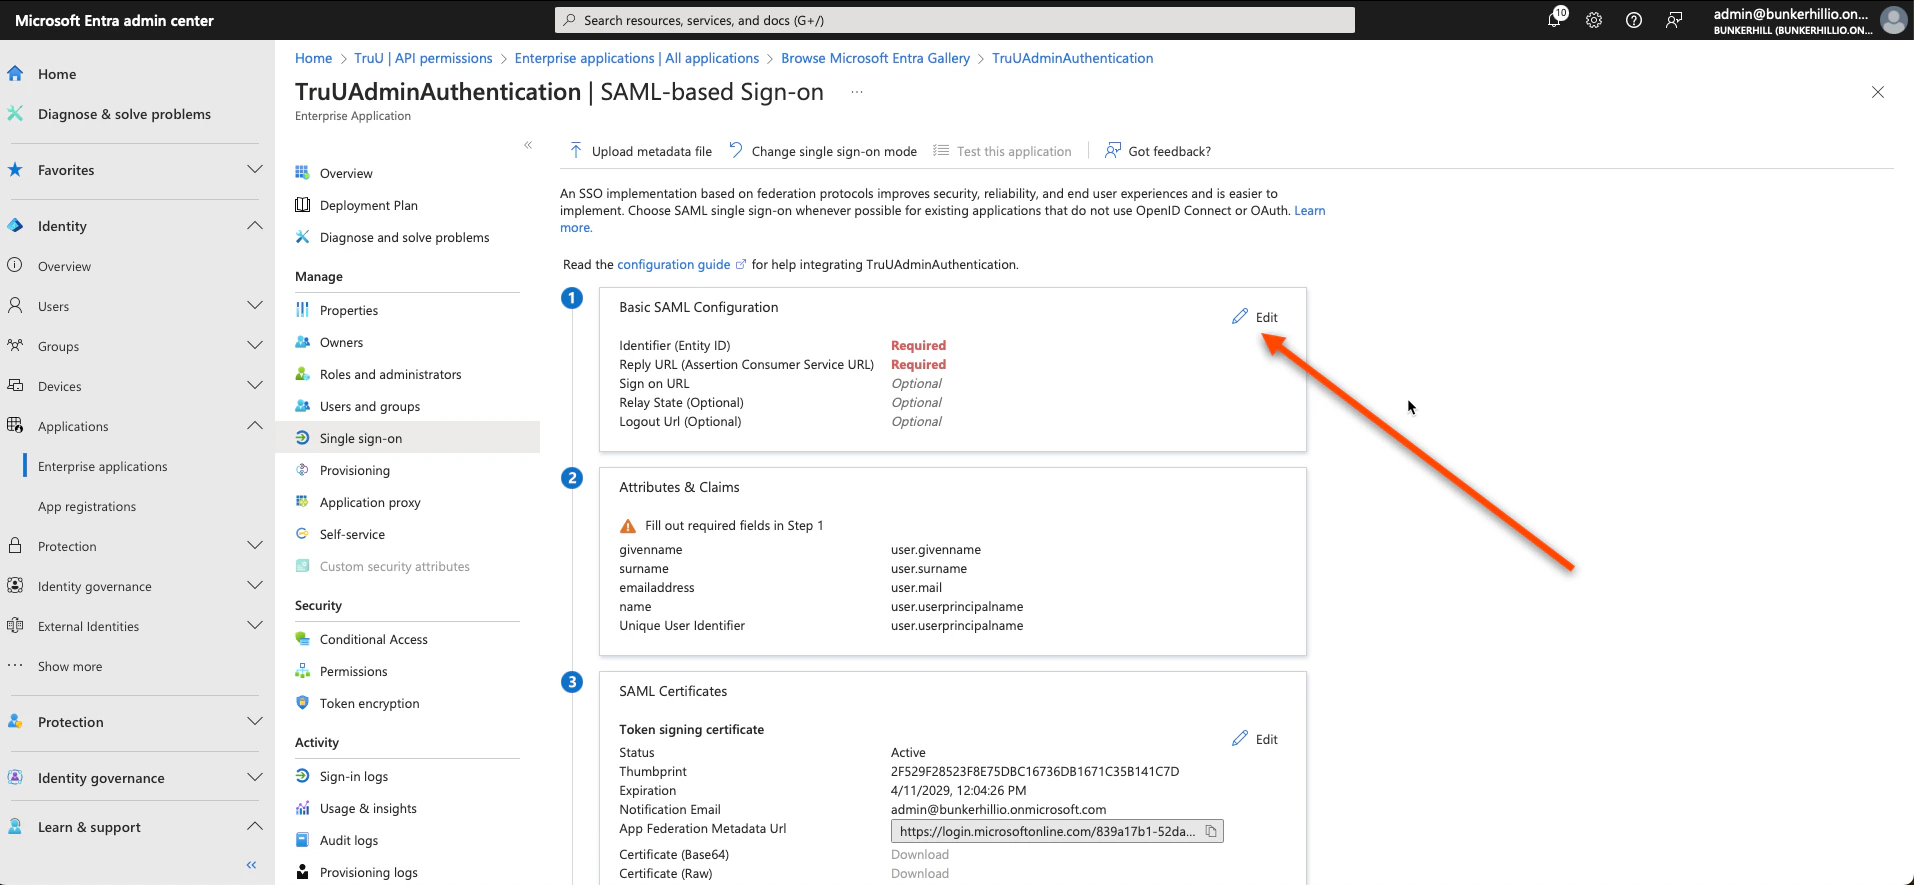This screenshot has height=885, width=1914.
Task: Download Certificate (Base64)
Action: (920, 854)
